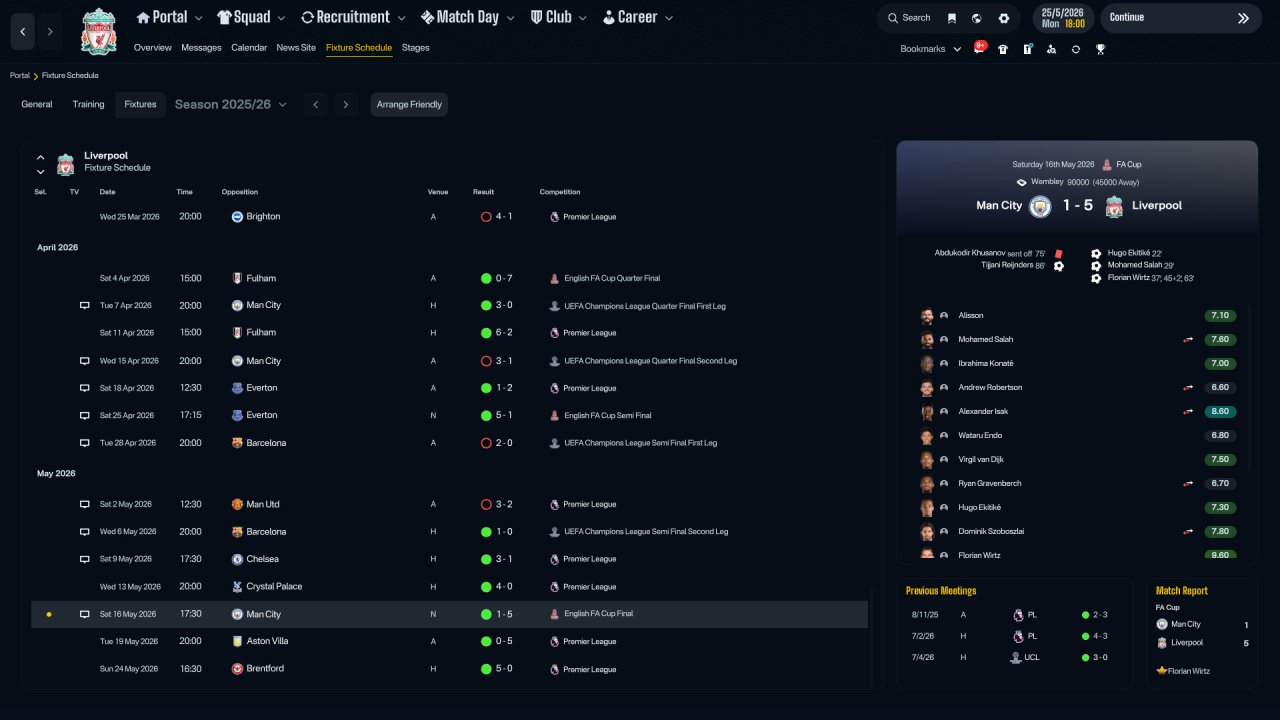This screenshot has height=720, width=1280.
Task: Expand the Bookmarks dropdown
Action: click(x=931, y=49)
